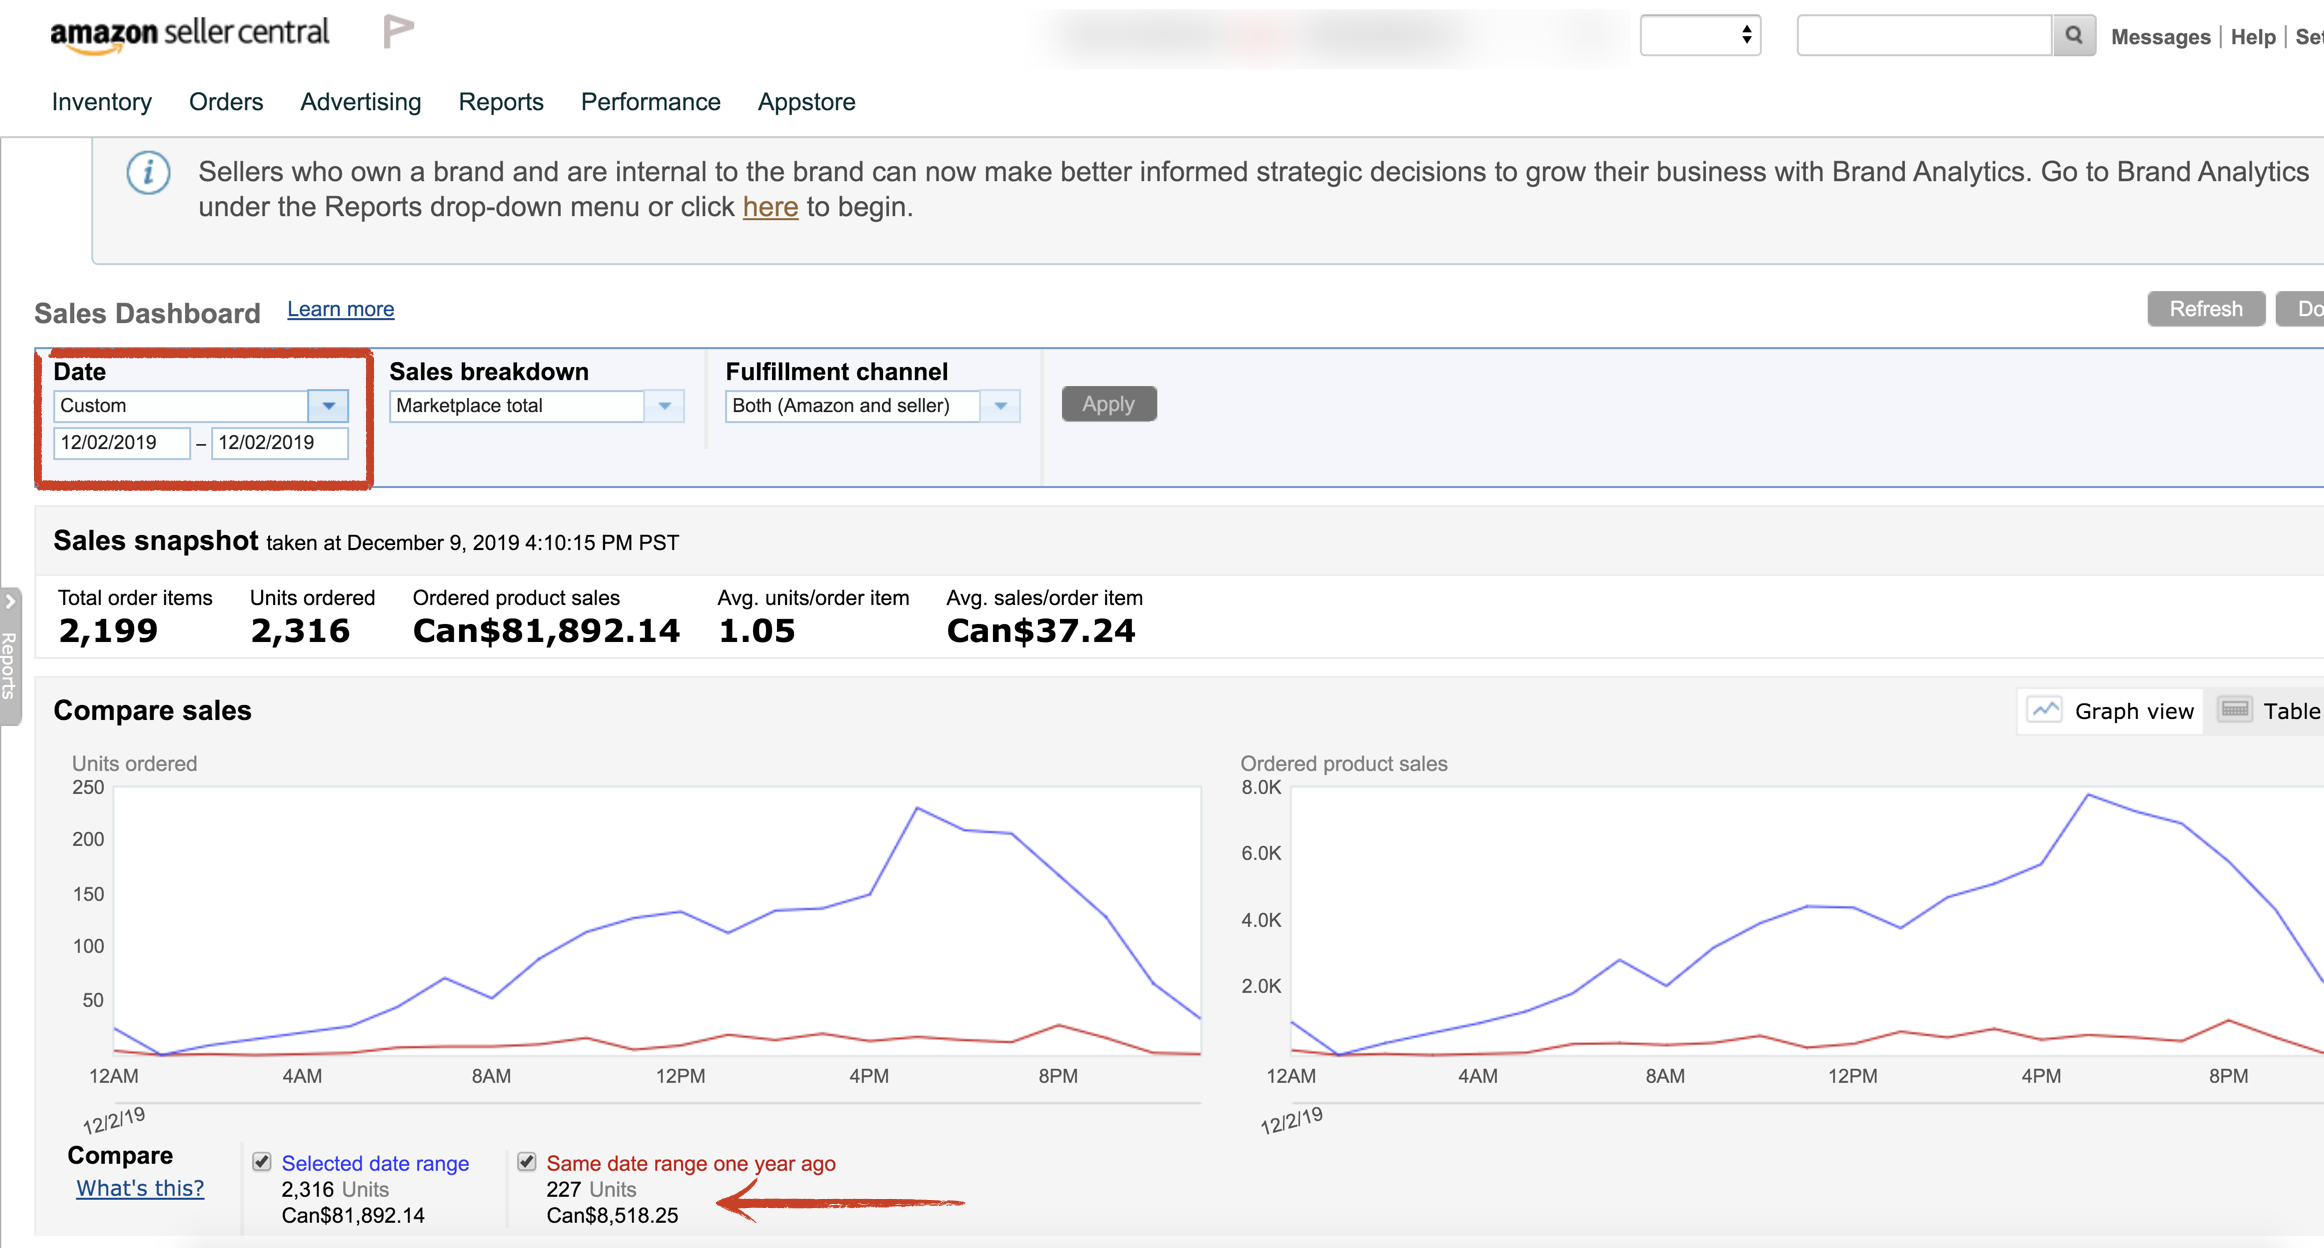Click the Can$37.24 average sales value
Viewport: 2324px width, 1248px height.
point(1041,631)
